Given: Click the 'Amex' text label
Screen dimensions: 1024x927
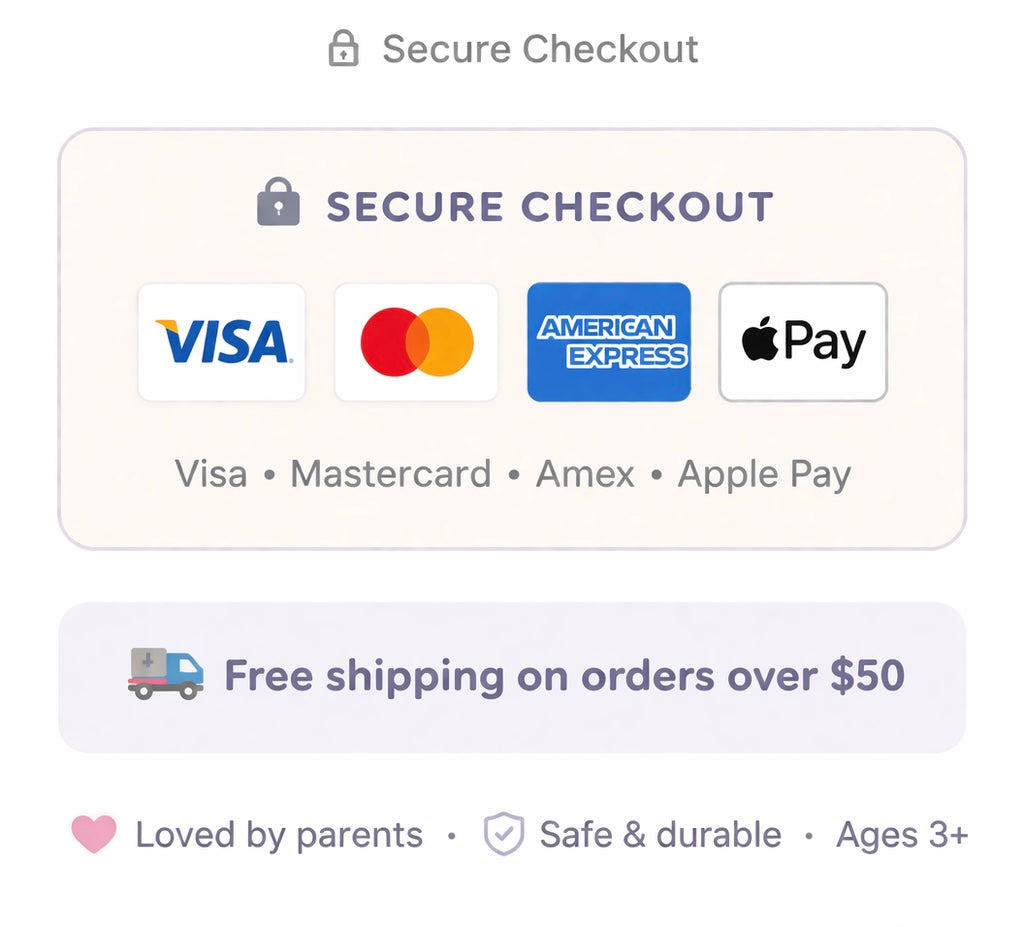Looking at the screenshot, I should (585, 473).
